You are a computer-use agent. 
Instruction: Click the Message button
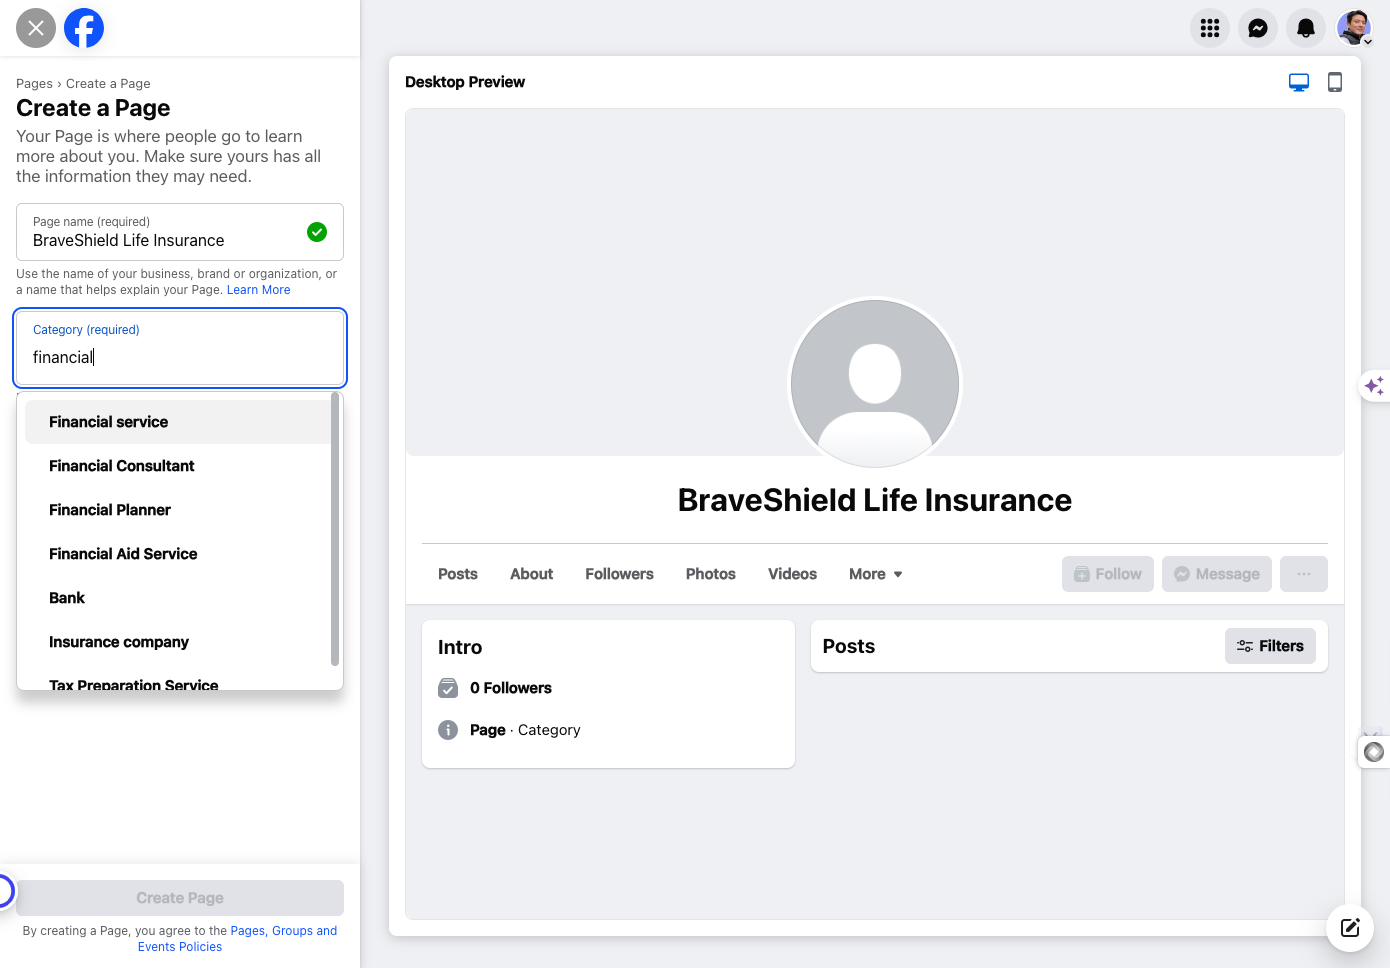click(1217, 574)
